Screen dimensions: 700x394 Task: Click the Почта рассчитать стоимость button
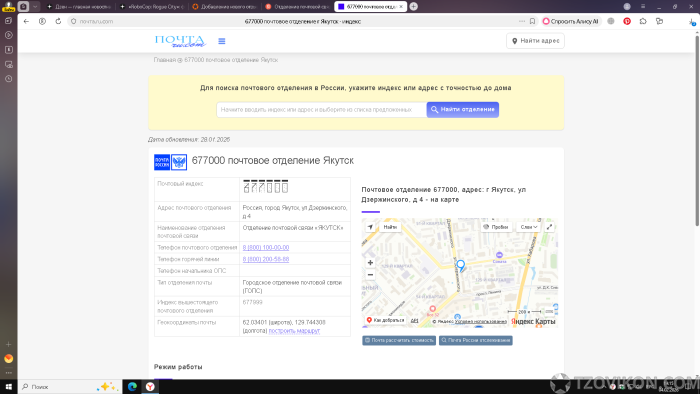click(399, 340)
